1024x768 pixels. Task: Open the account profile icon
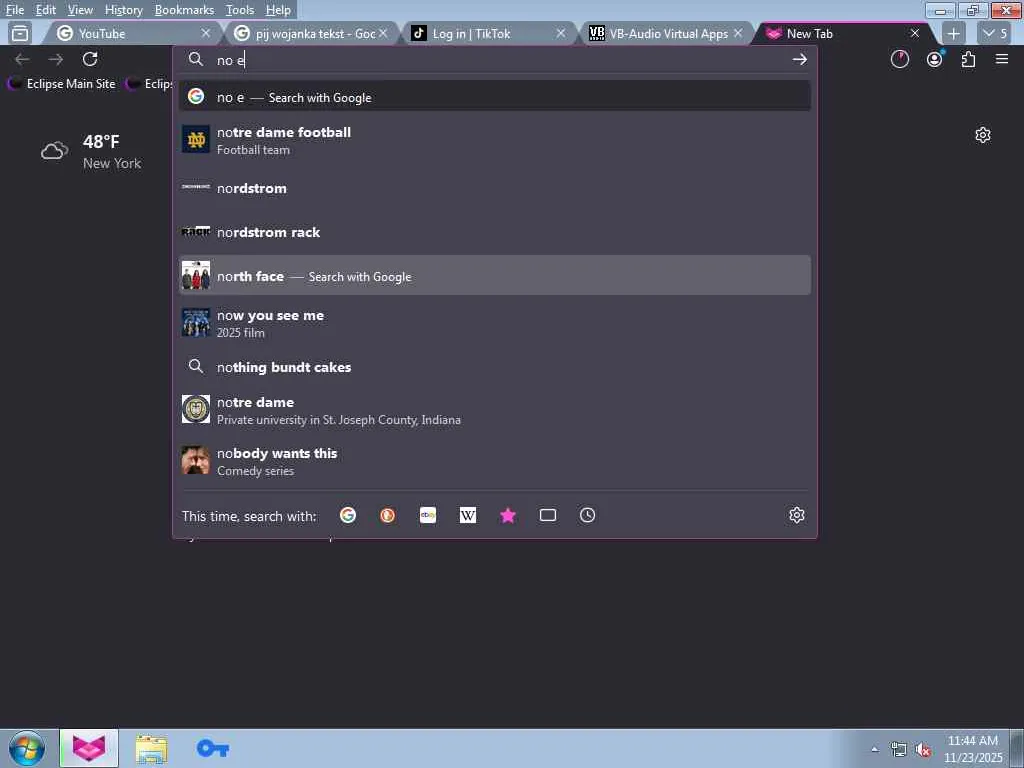[935, 59]
